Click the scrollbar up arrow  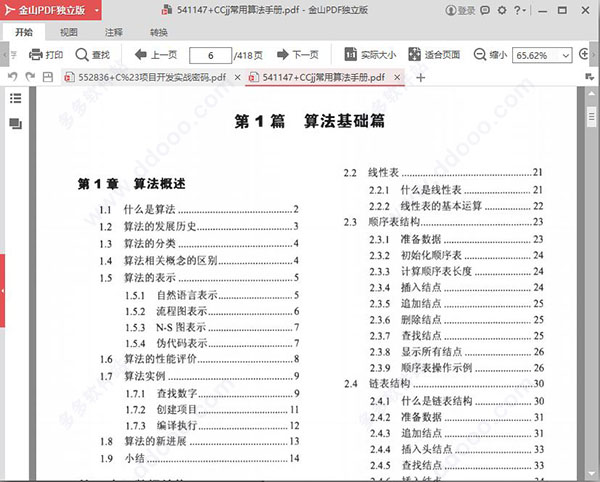click(592, 93)
